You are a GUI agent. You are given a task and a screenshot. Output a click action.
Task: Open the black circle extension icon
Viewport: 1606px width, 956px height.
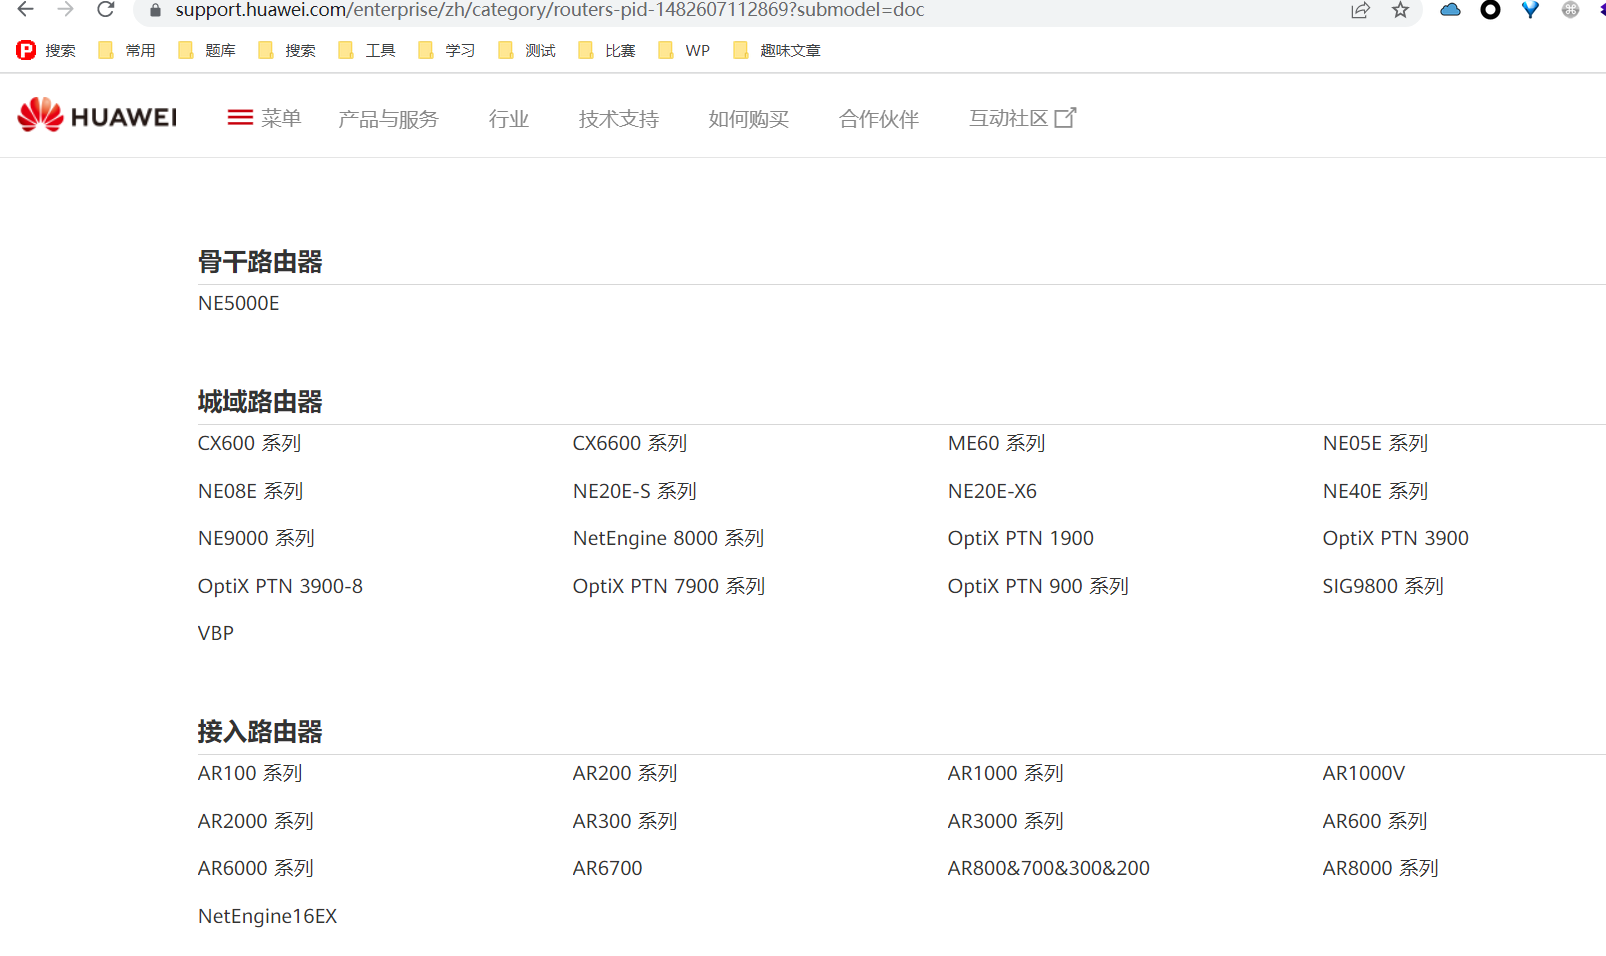tap(1490, 10)
